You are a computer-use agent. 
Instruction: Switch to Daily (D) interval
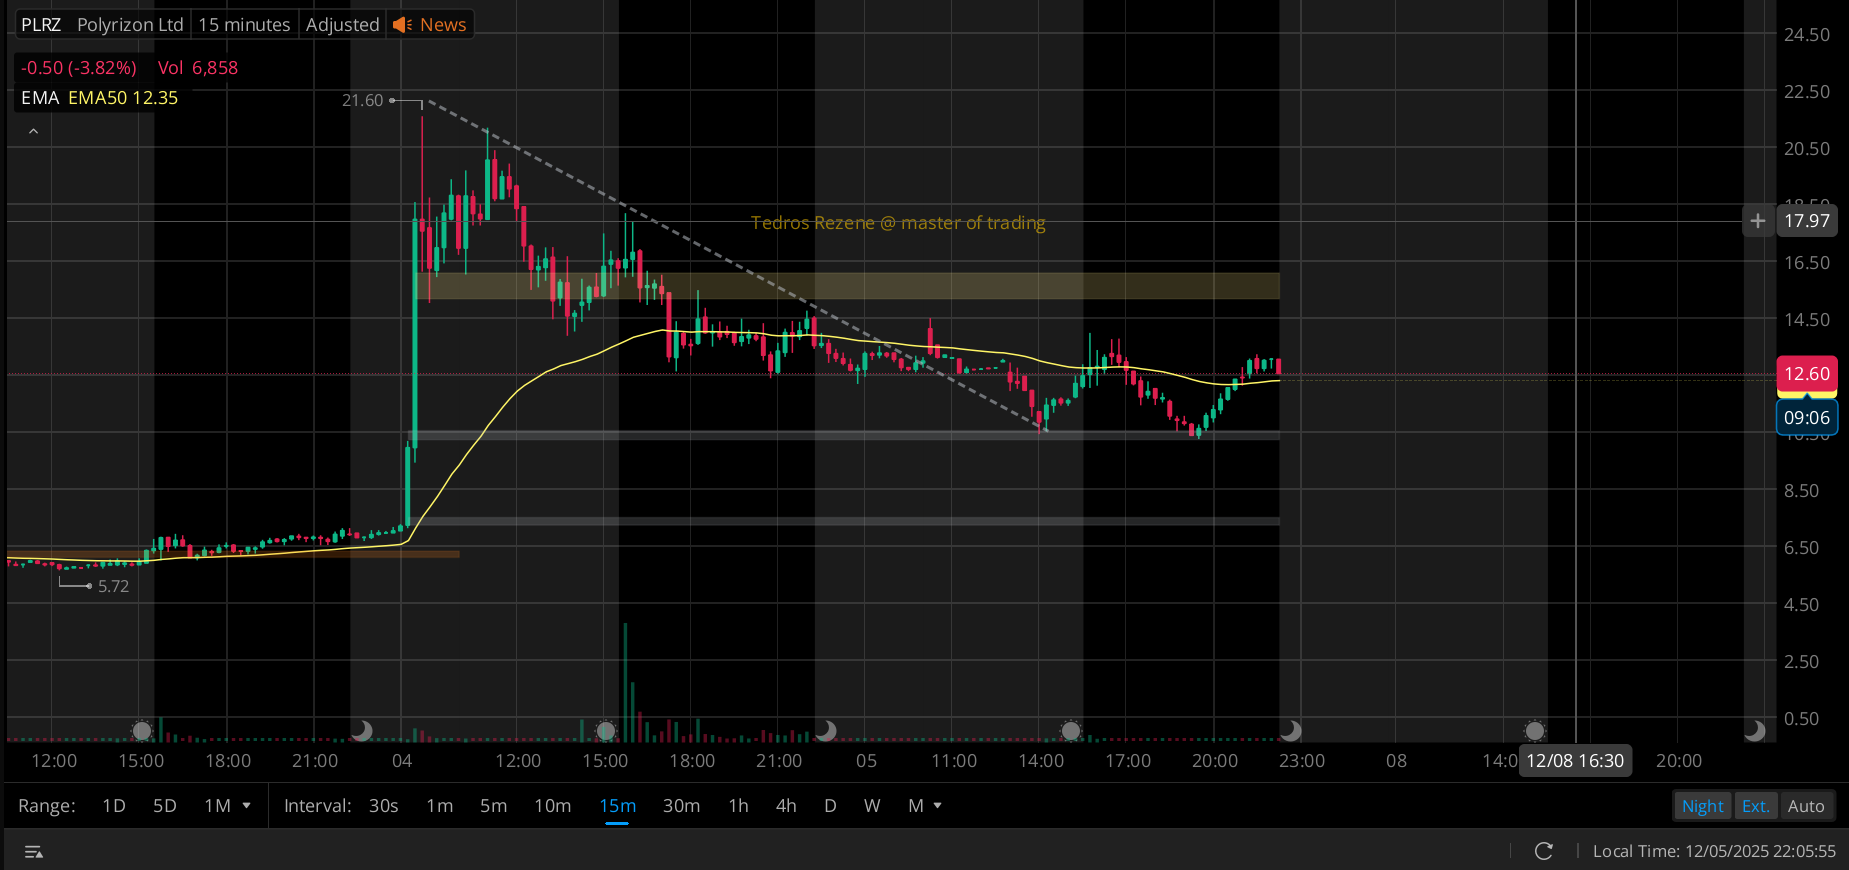(830, 806)
